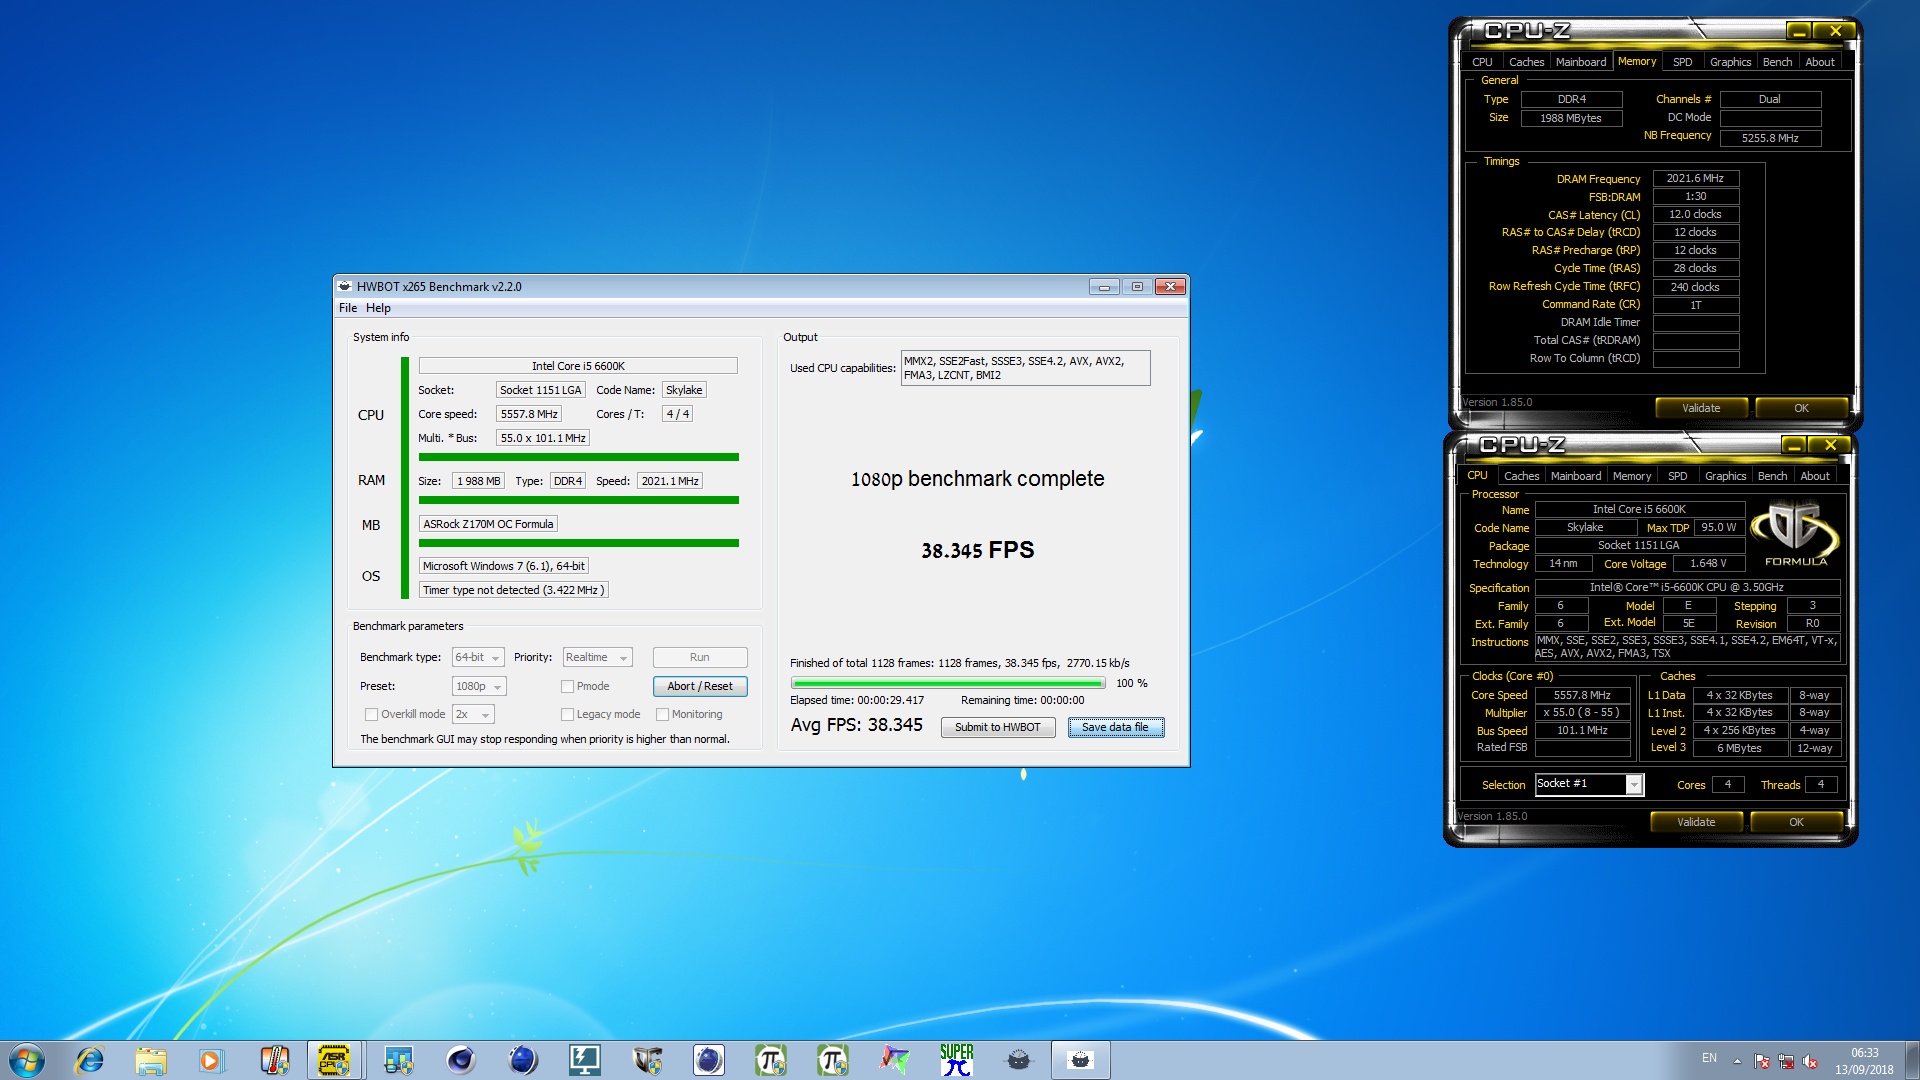Image resolution: width=1920 pixels, height=1080 pixels.
Task: Click the Save data file button
Action: (x=1115, y=727)
